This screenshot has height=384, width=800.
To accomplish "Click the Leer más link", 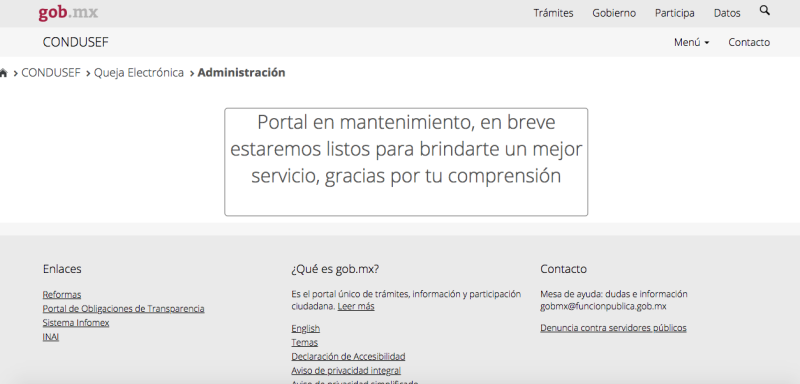I will click(356, 306).
